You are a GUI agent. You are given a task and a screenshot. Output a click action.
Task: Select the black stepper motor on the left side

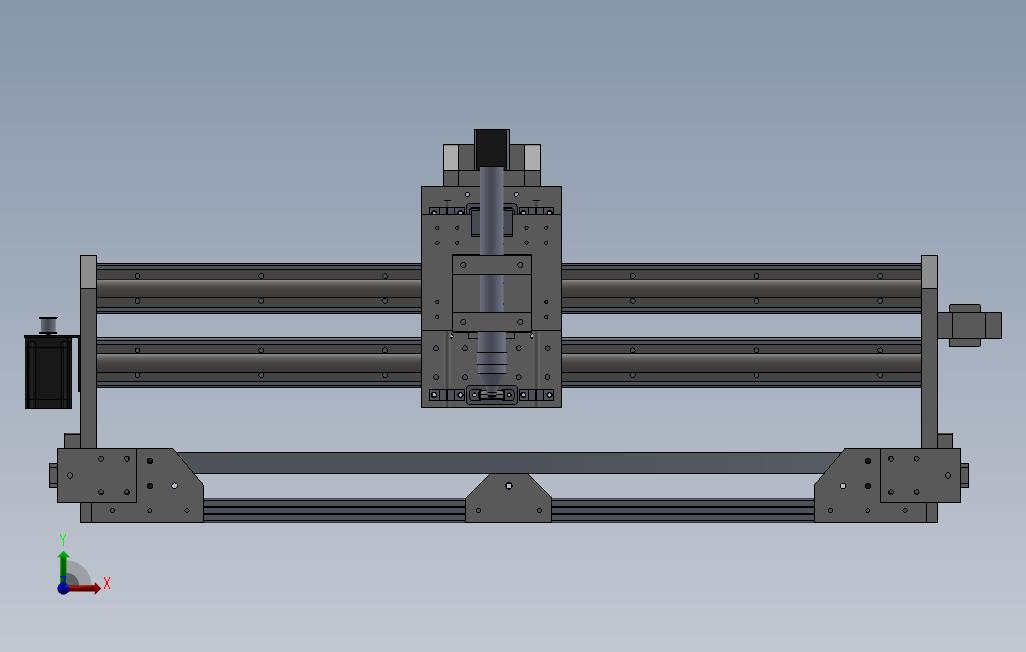point(48,372)
